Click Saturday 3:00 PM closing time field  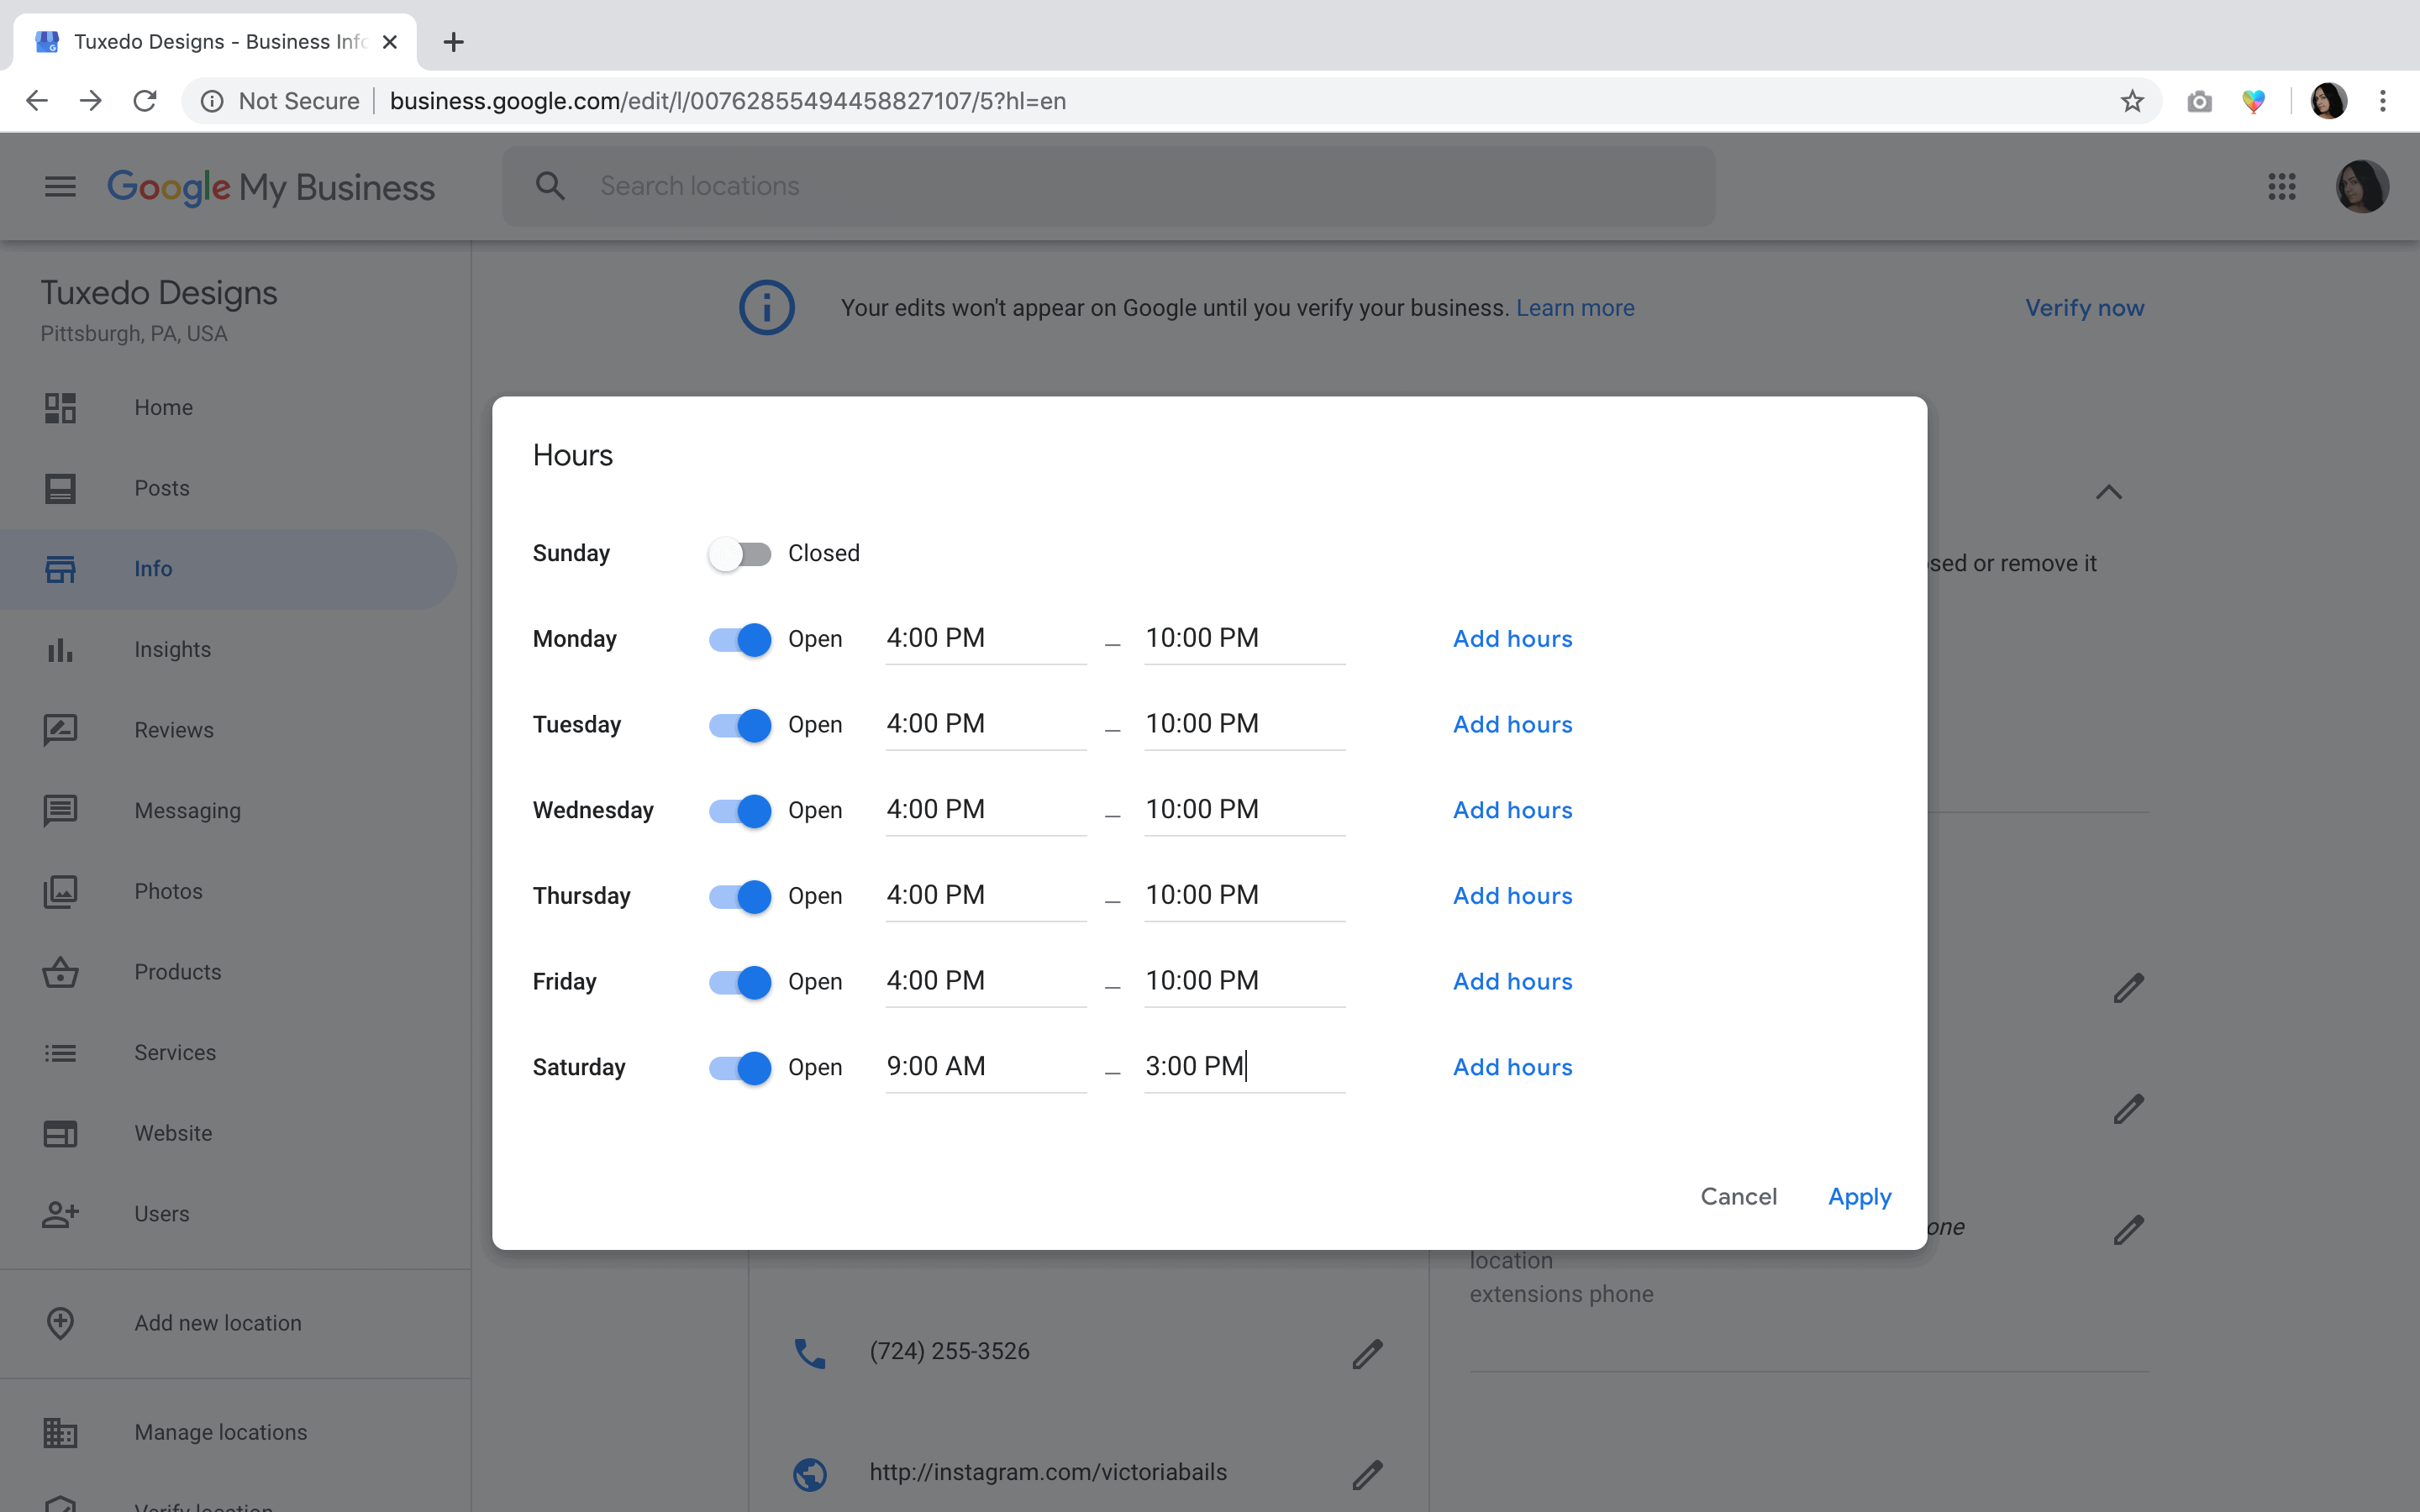tap(1243, 1067)
